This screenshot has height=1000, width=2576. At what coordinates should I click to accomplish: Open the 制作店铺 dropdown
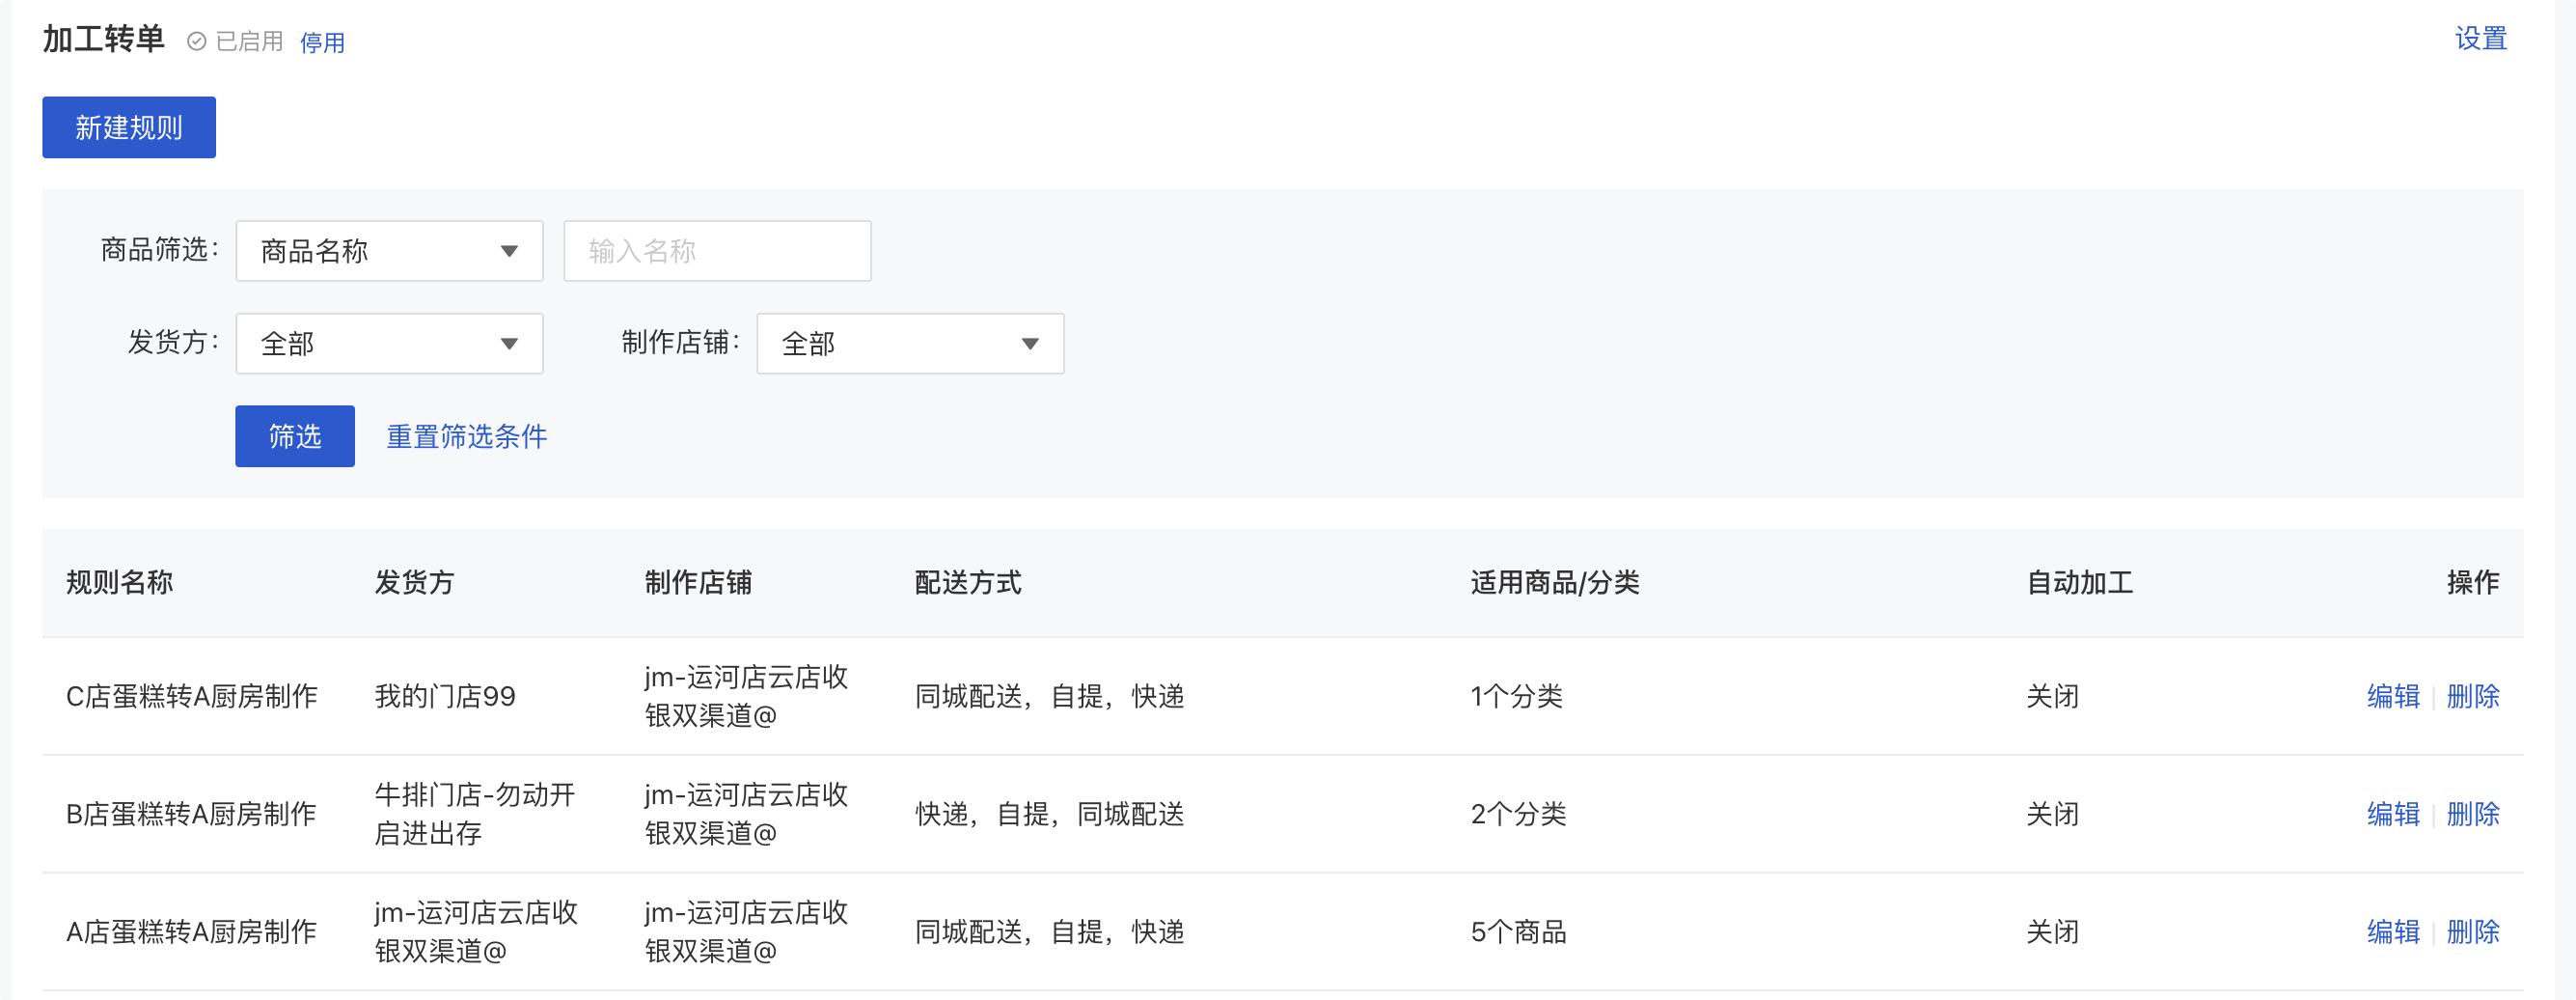pos(910,344)
